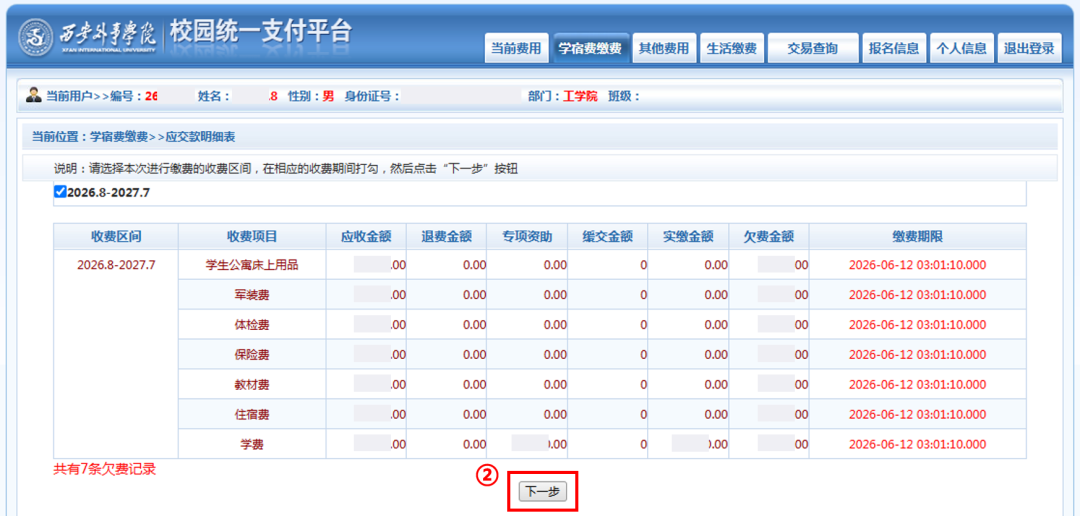1080x516 pixels.
Task: Click the payment deadline in the 学费 row
Action: point(917,445)
